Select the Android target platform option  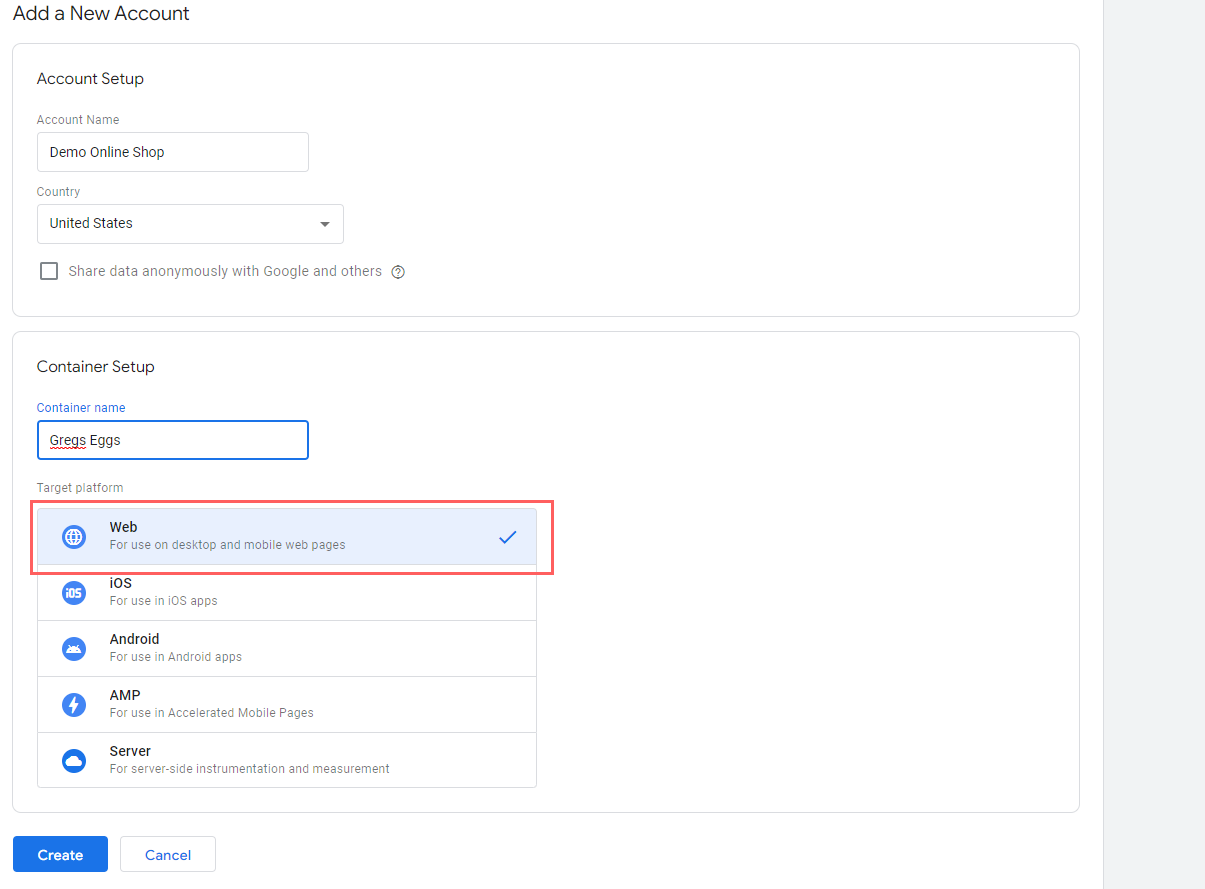[287, 649]
